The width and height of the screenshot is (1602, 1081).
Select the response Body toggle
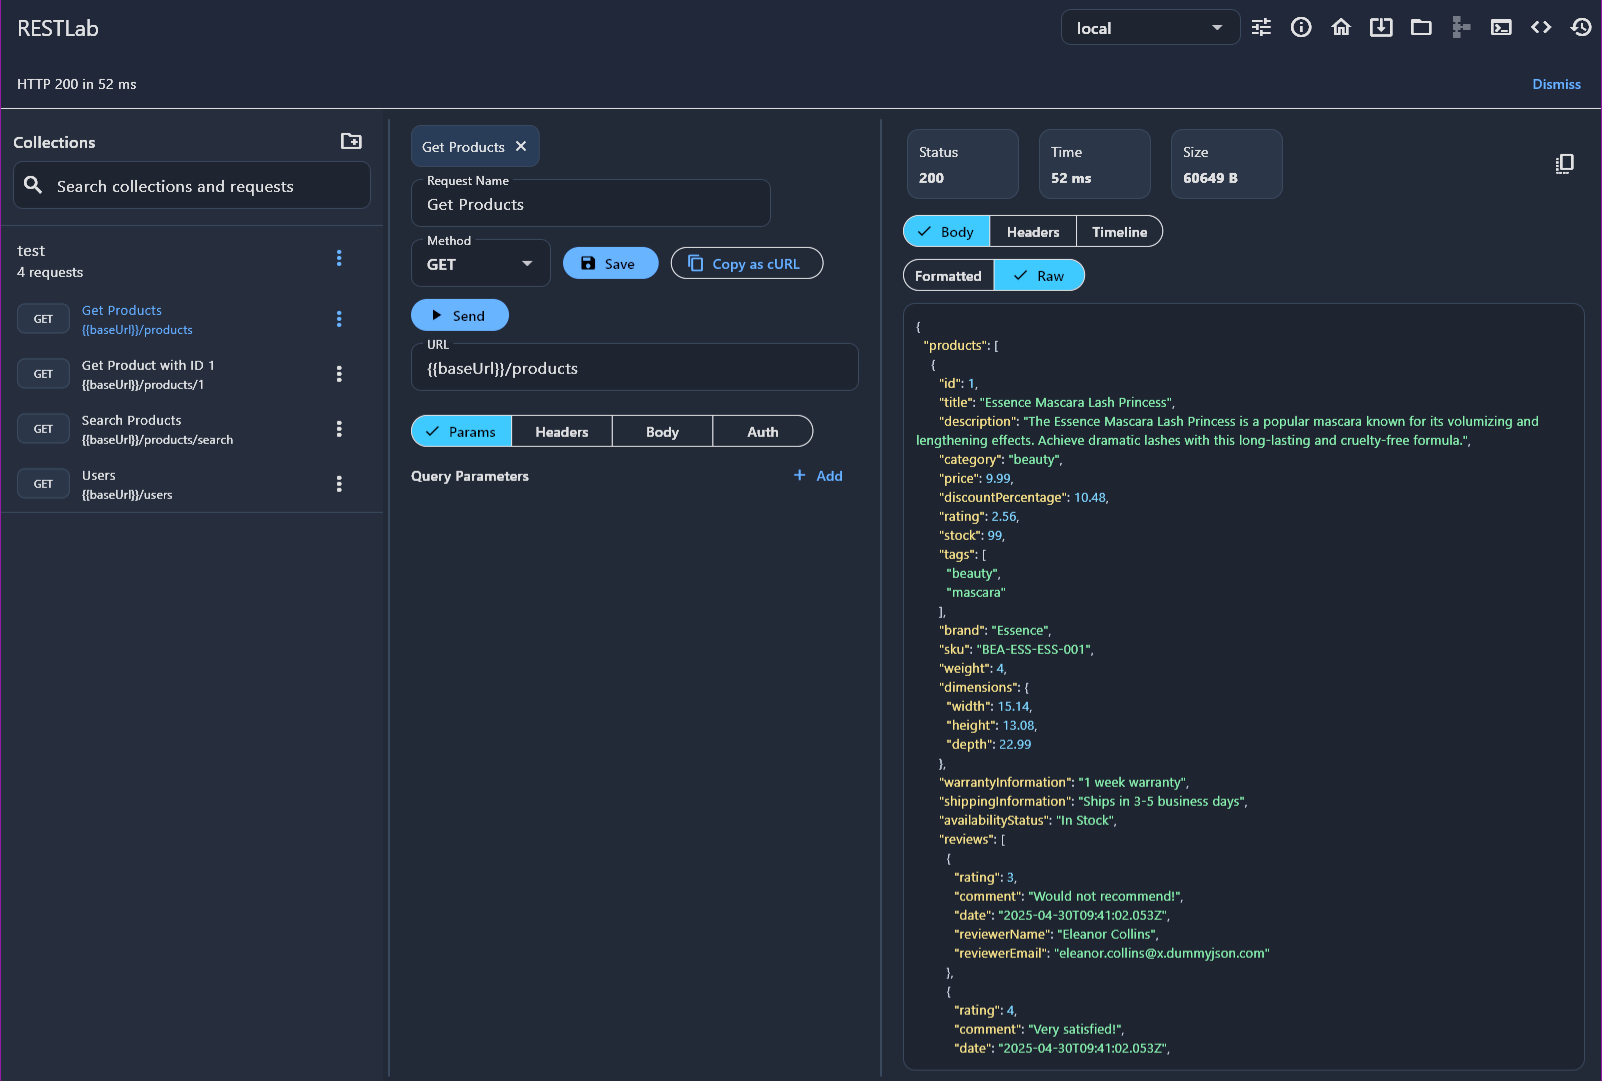click(946, 232)
